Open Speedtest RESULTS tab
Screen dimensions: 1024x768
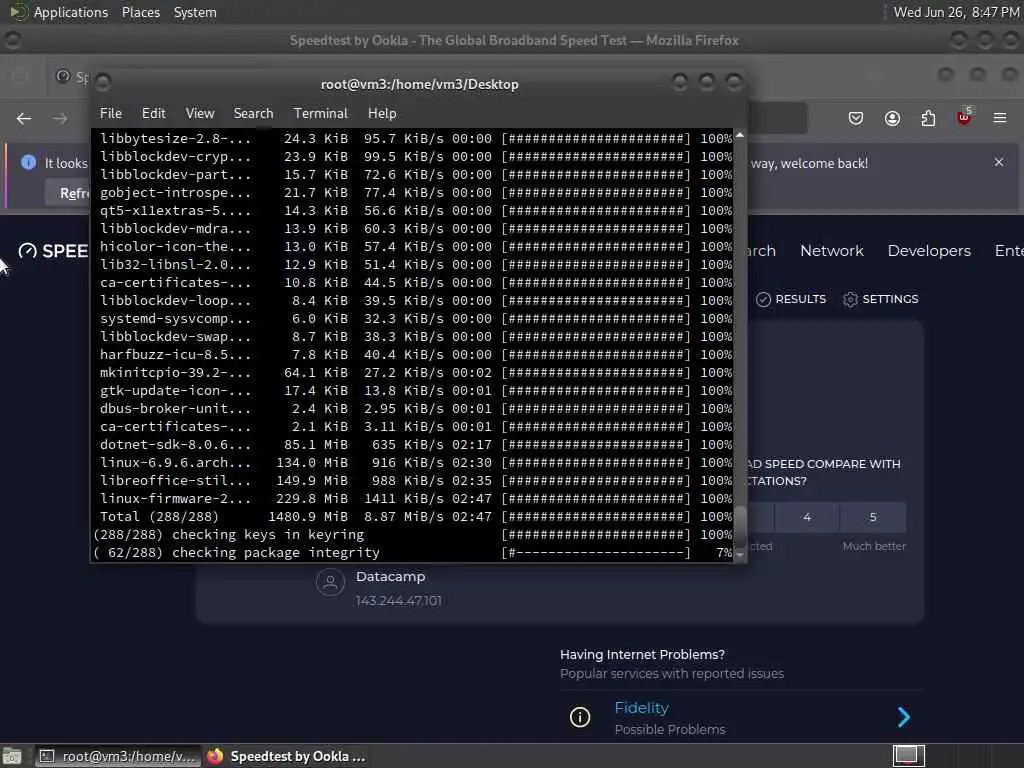791,299
